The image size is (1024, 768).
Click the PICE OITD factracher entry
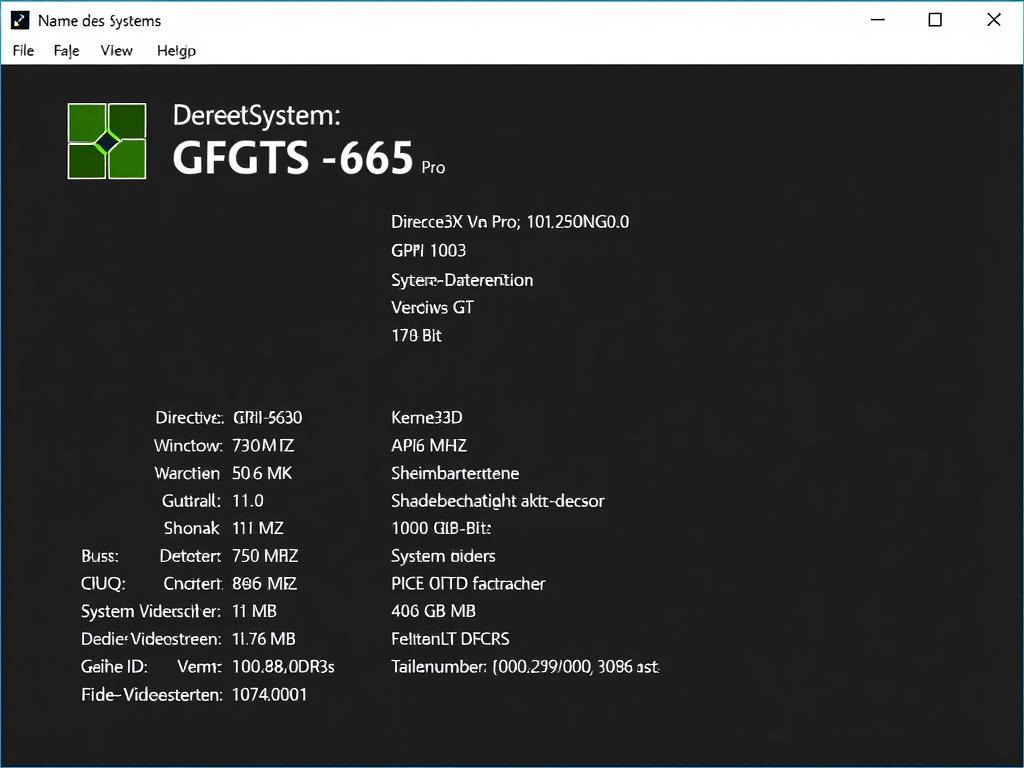tap(468, 583)
